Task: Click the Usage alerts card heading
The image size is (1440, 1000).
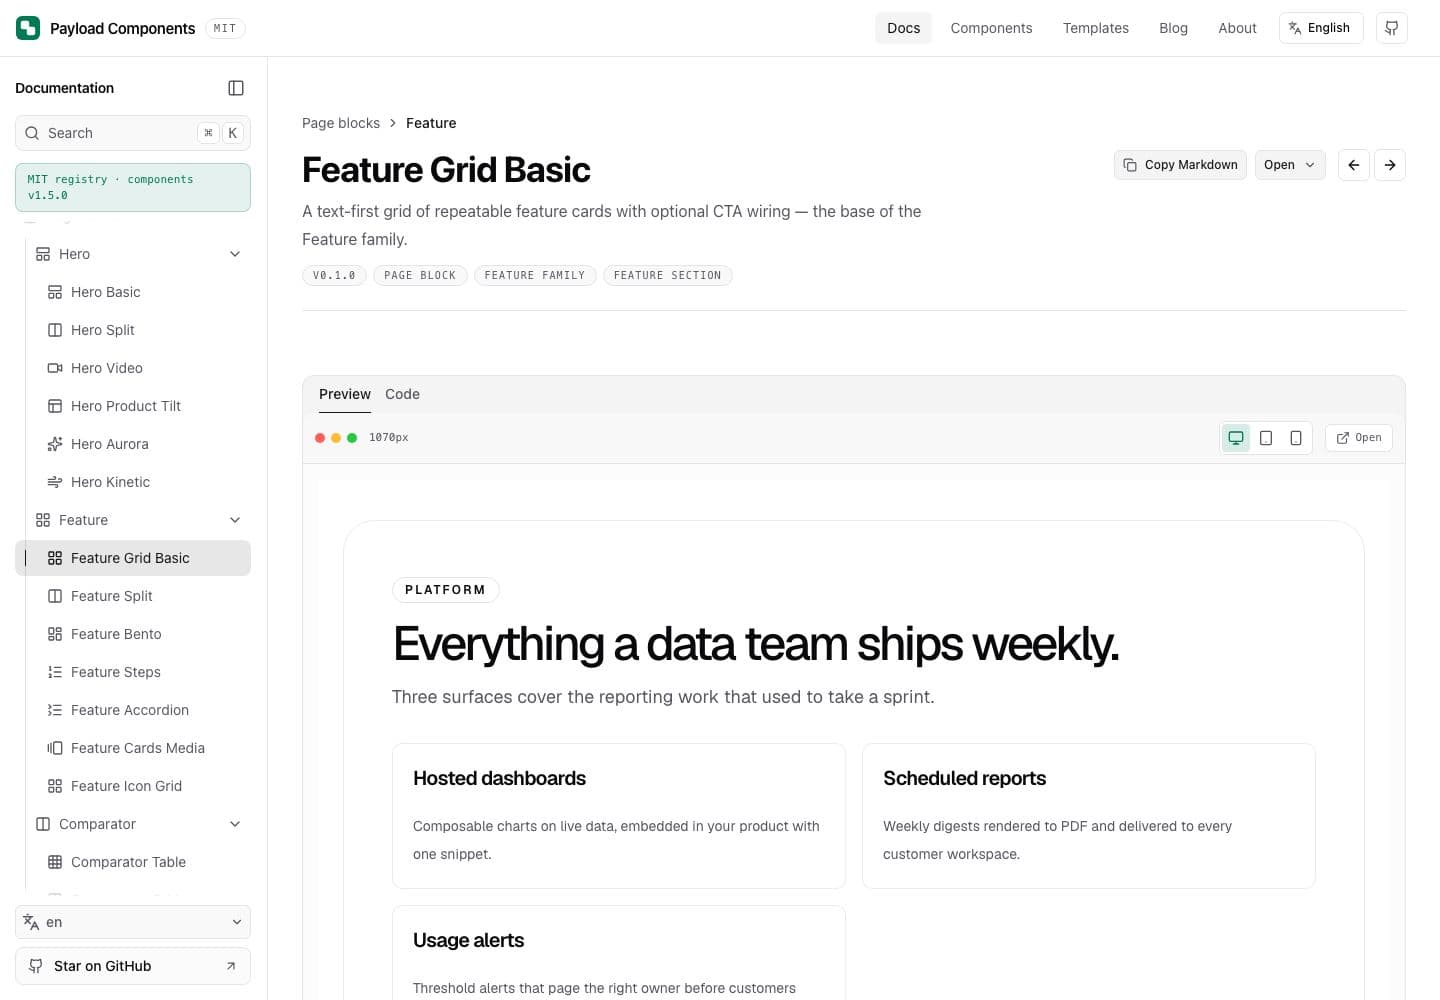Action: pos(468,940)
